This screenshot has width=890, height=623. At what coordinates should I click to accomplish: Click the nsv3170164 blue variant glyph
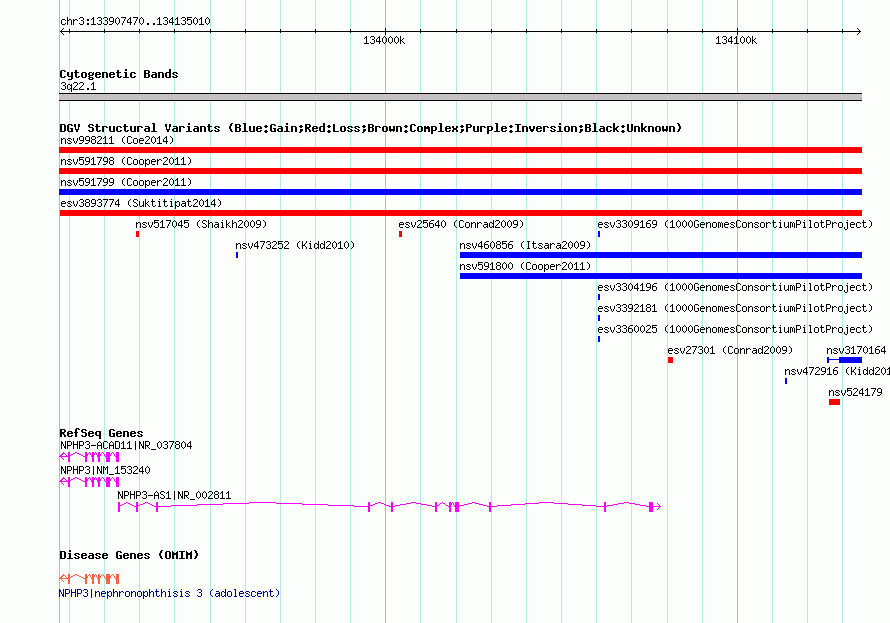(845, 360)
